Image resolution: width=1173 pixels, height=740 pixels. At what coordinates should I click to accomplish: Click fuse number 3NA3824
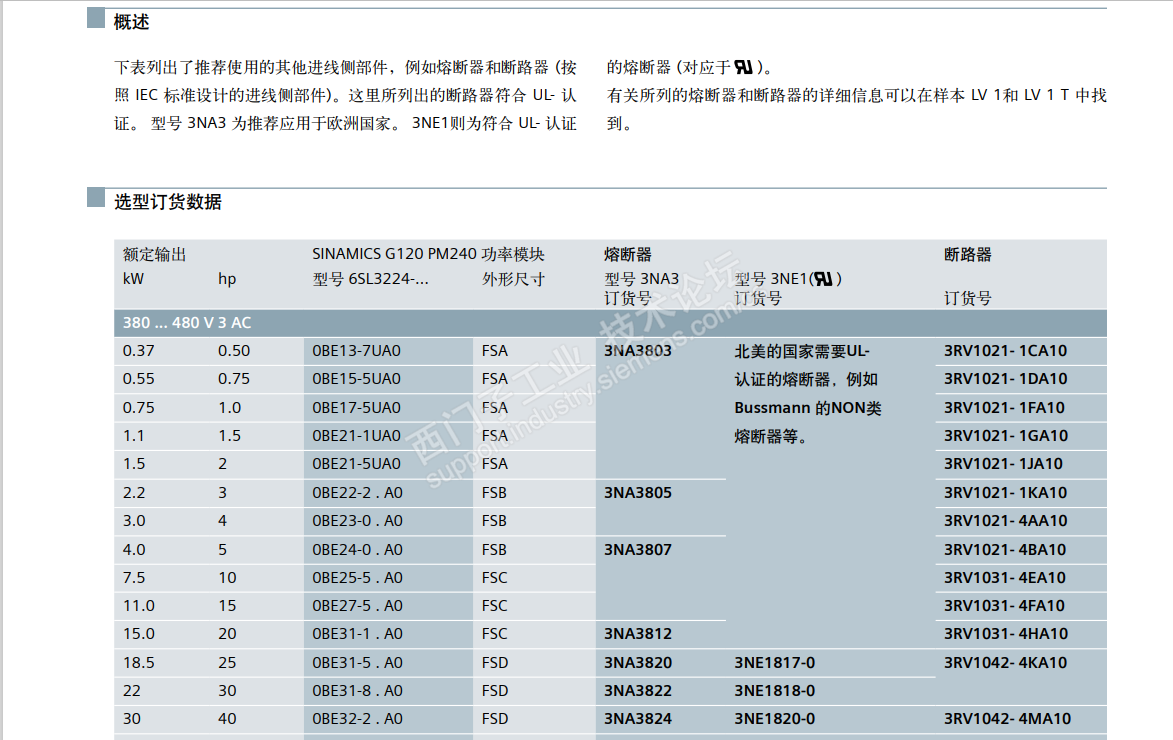click(637, 719)
